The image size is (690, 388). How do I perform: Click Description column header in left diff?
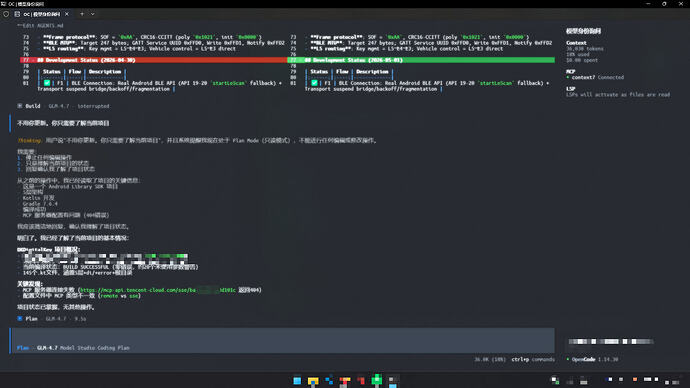point(105,72)
